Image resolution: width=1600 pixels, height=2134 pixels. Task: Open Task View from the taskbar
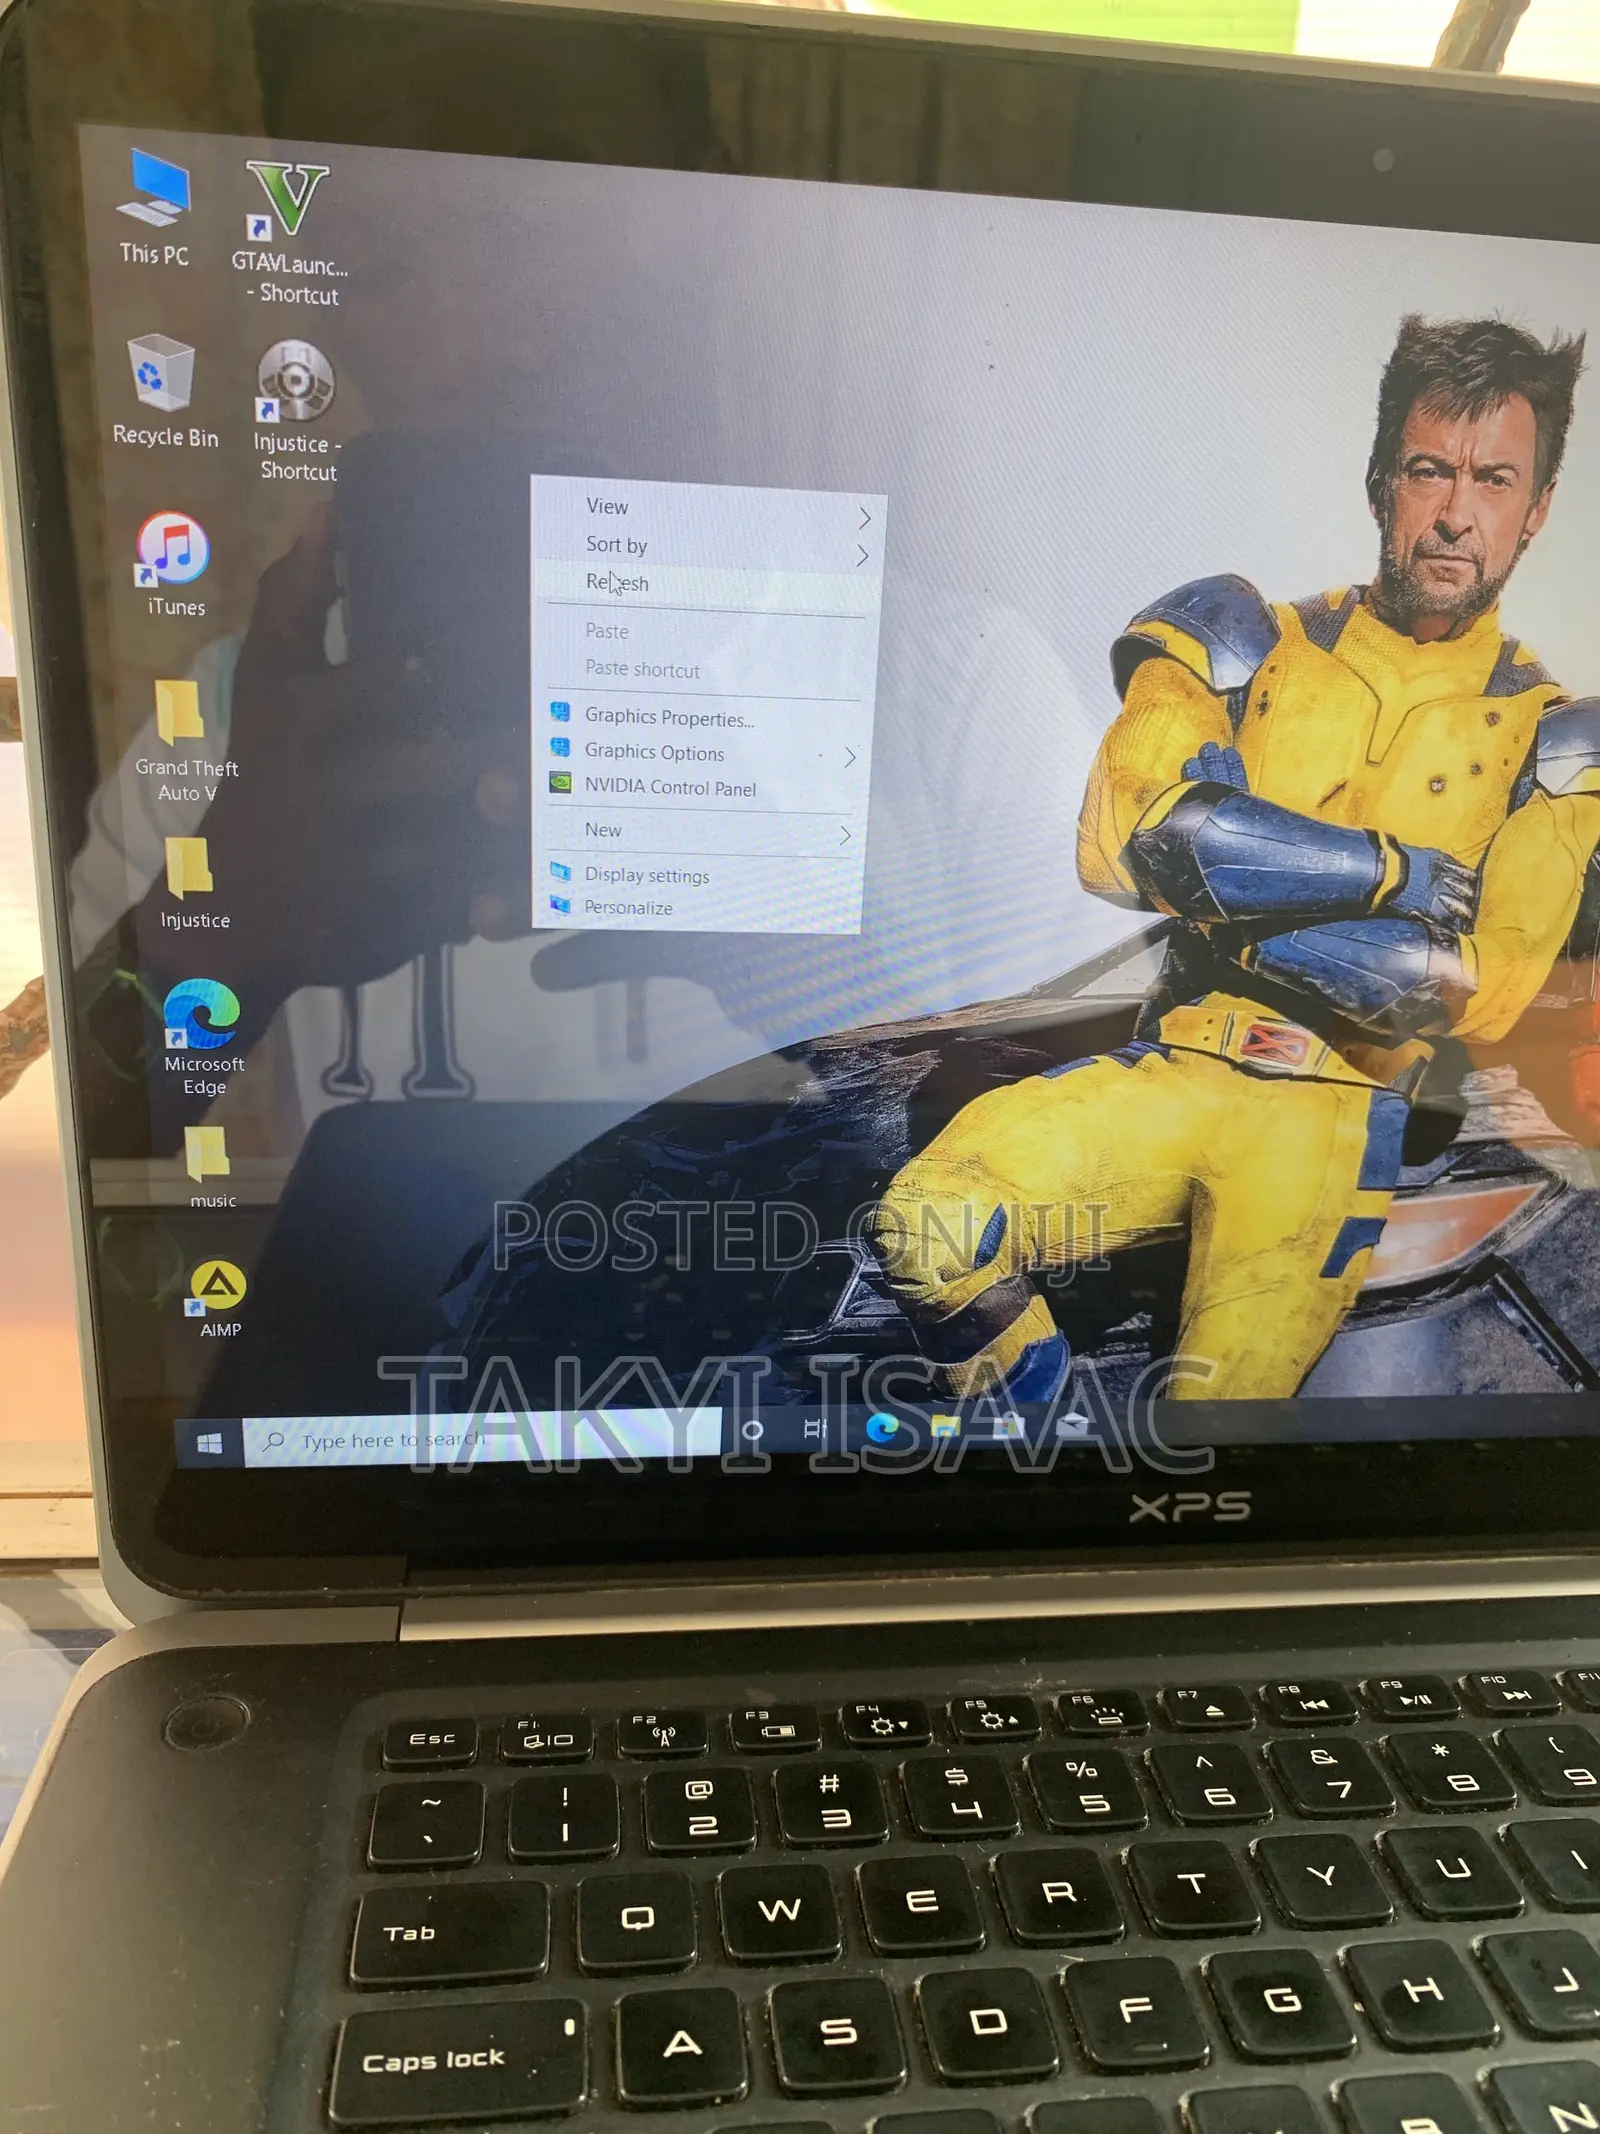[x=815, y=1428]
